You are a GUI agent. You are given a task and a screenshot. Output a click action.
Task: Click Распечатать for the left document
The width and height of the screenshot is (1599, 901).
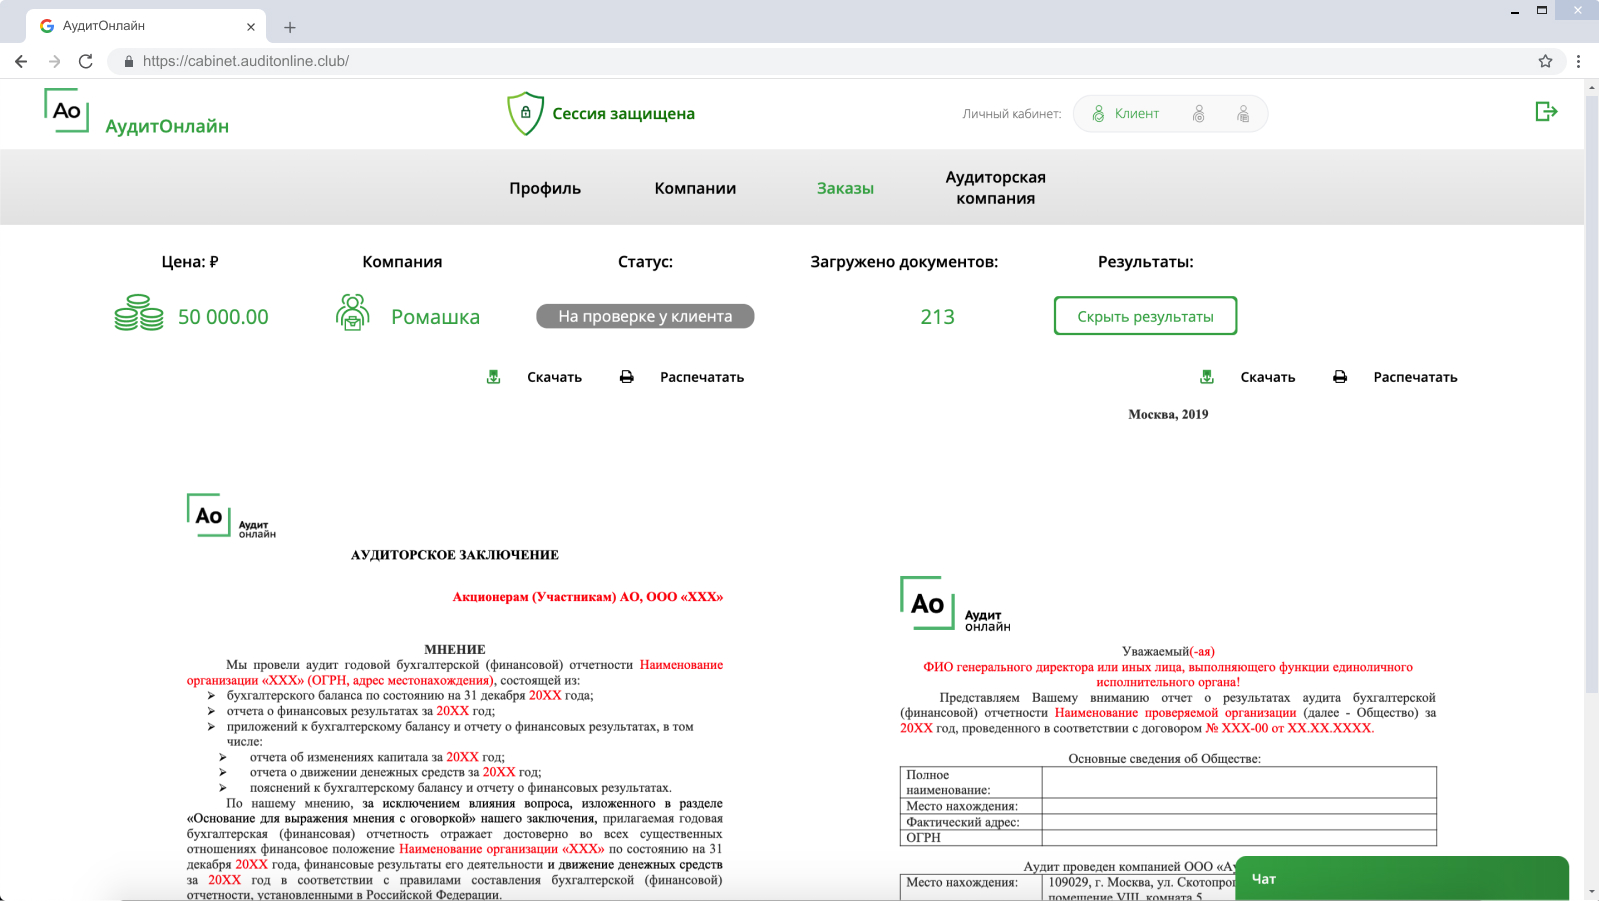[702, 377]
